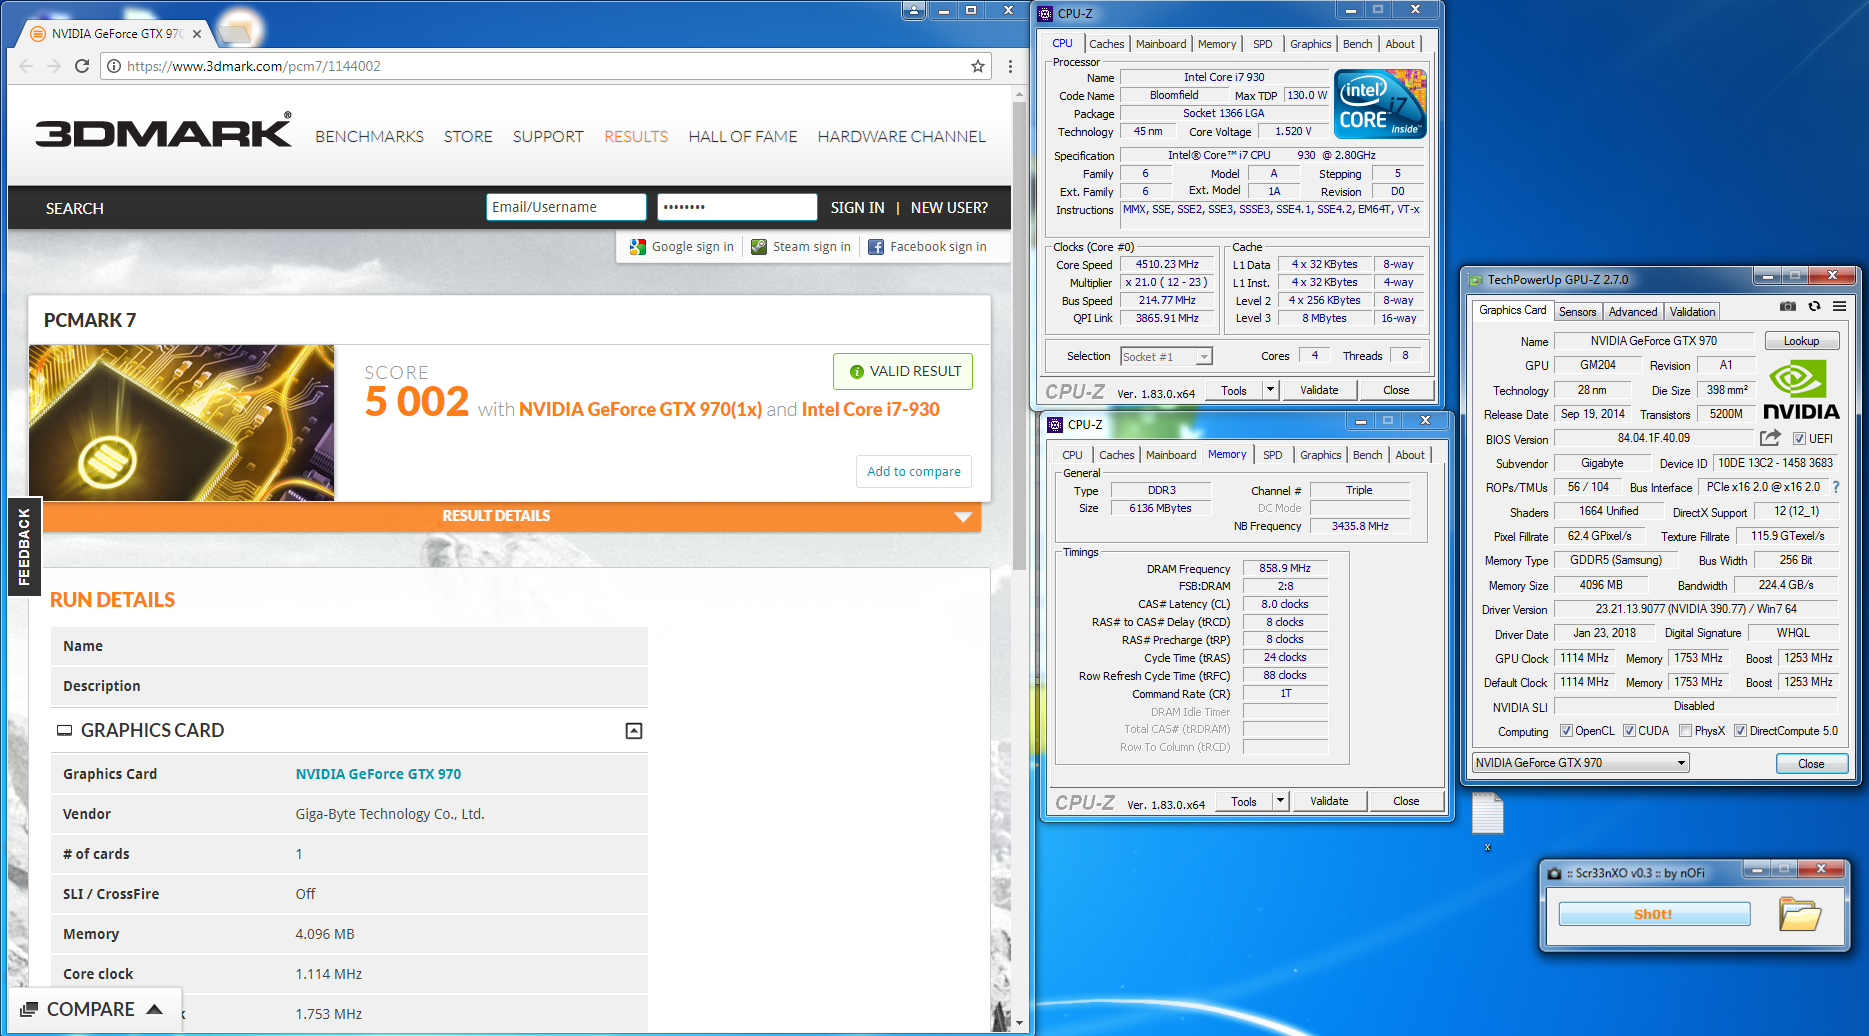1869x1036 pixels.
Task: Click the SIGN IN link
Action: coord(857,208)
